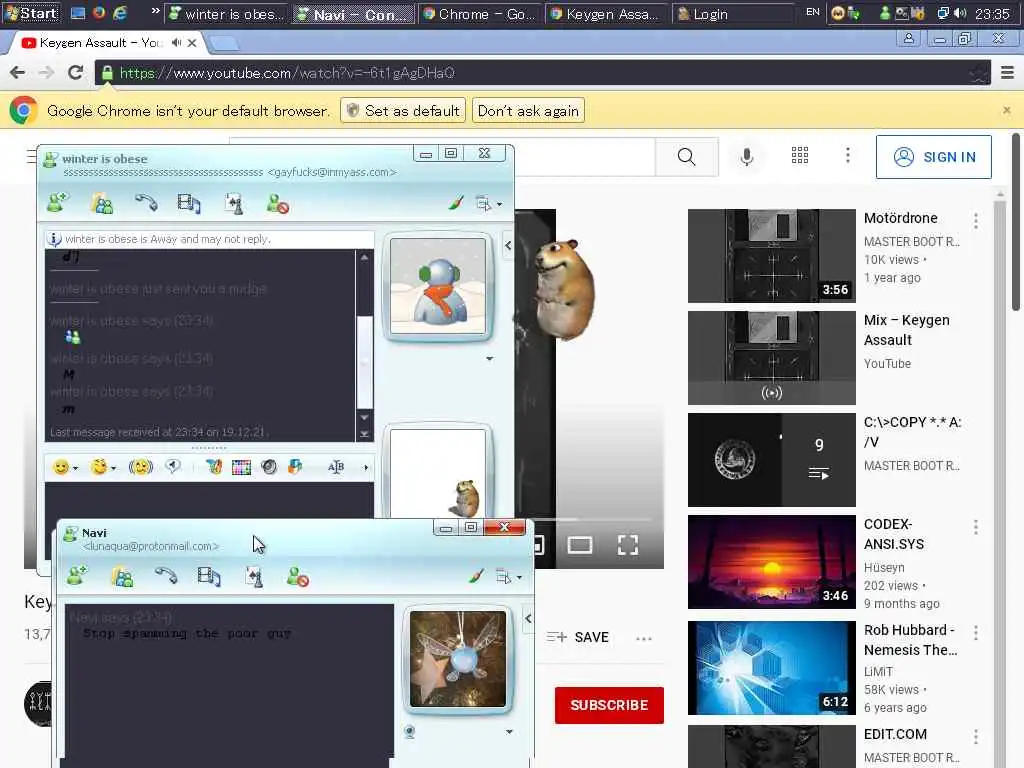Click voice clip icon in chat toolbar

173,466
